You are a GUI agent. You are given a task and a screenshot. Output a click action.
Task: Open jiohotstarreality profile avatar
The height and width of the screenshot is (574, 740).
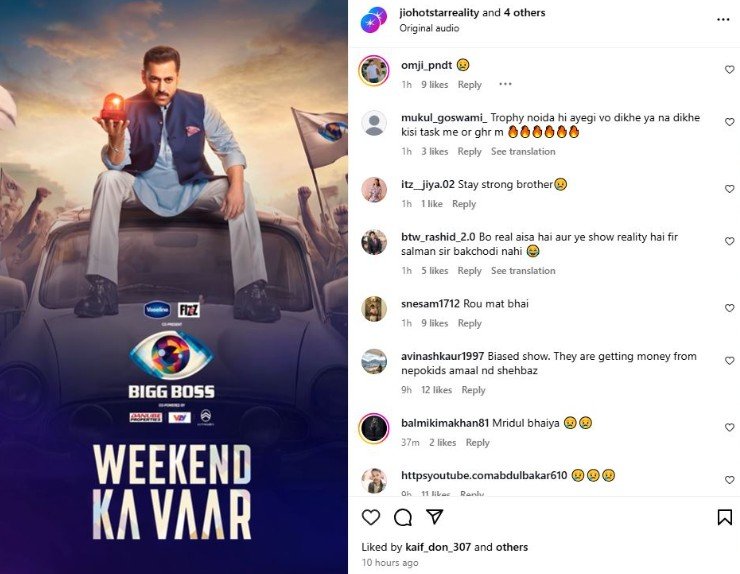[374, 20]
